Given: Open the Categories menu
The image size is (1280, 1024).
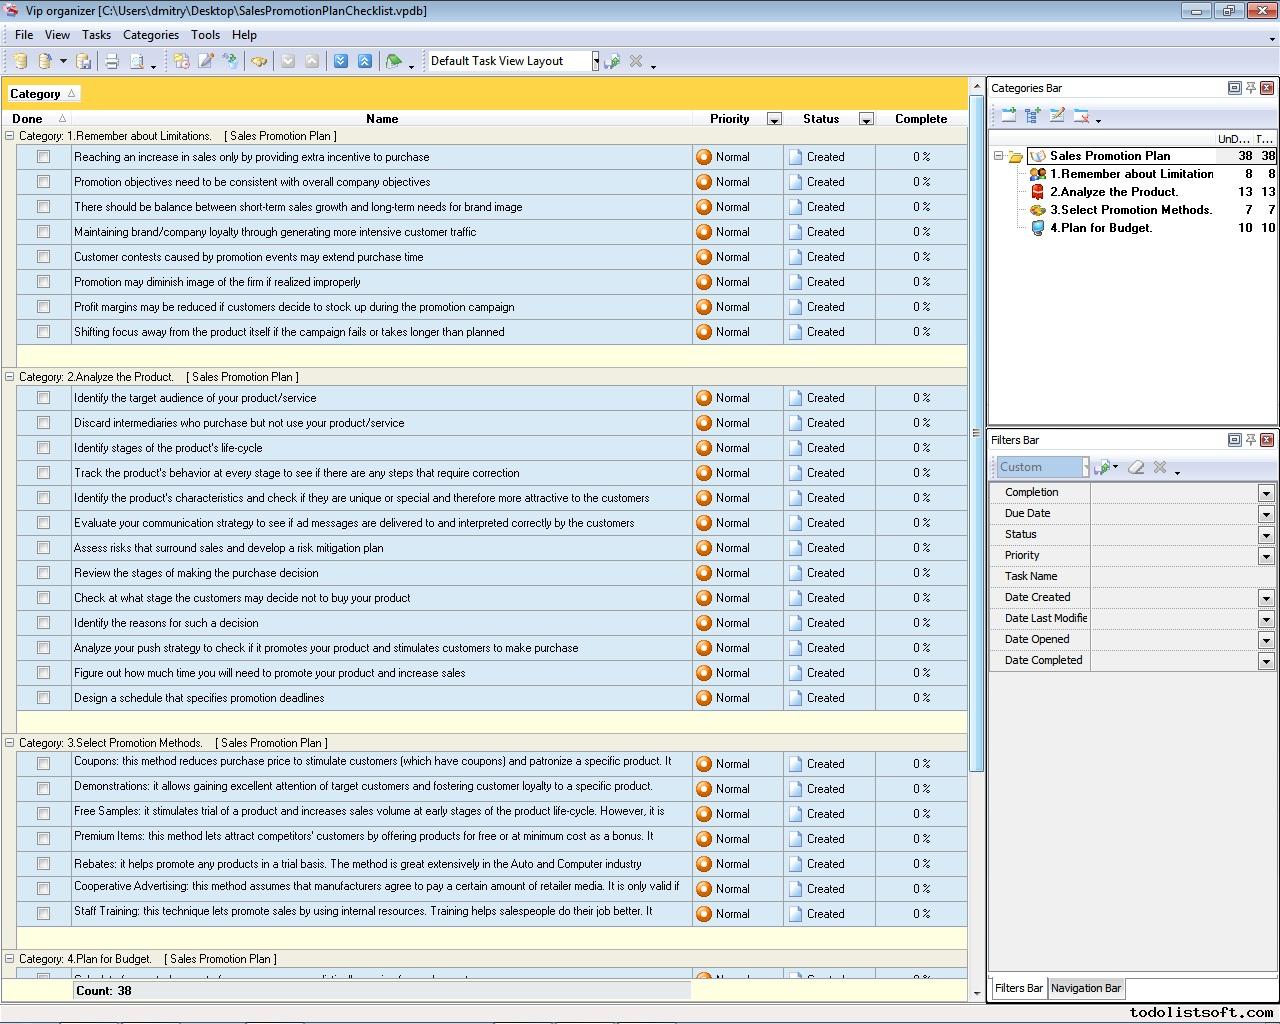Looking at the screenshot, I should click(x=150, y=35).
